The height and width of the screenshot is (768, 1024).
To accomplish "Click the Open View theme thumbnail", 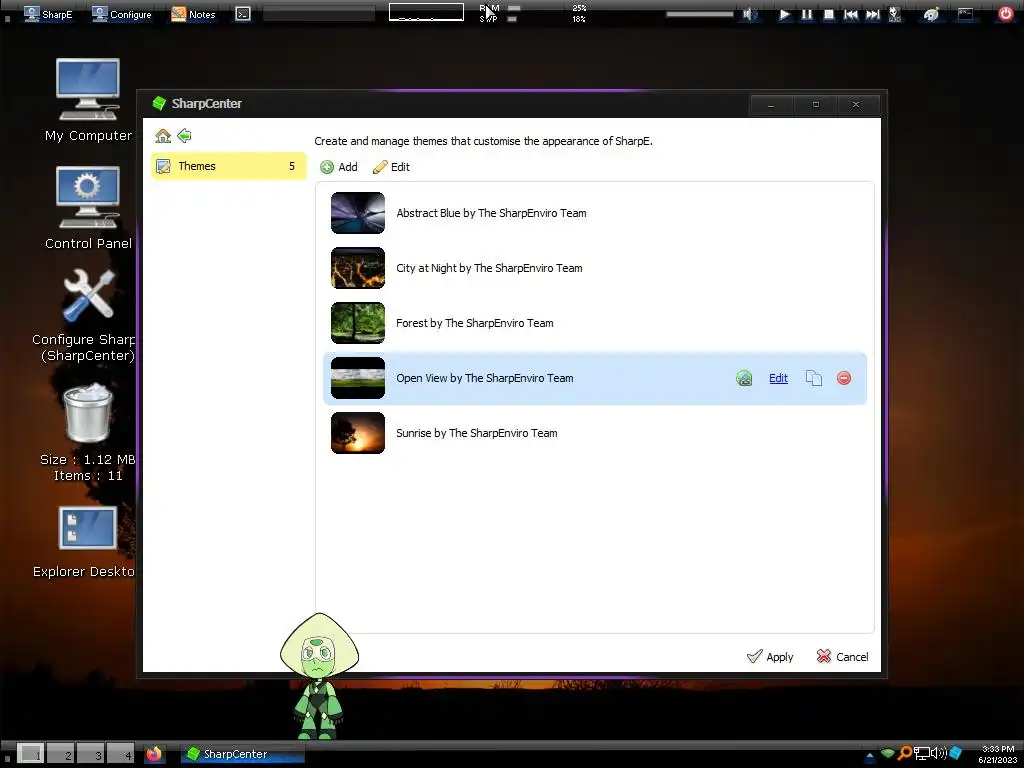I will [x=358, y=378].
